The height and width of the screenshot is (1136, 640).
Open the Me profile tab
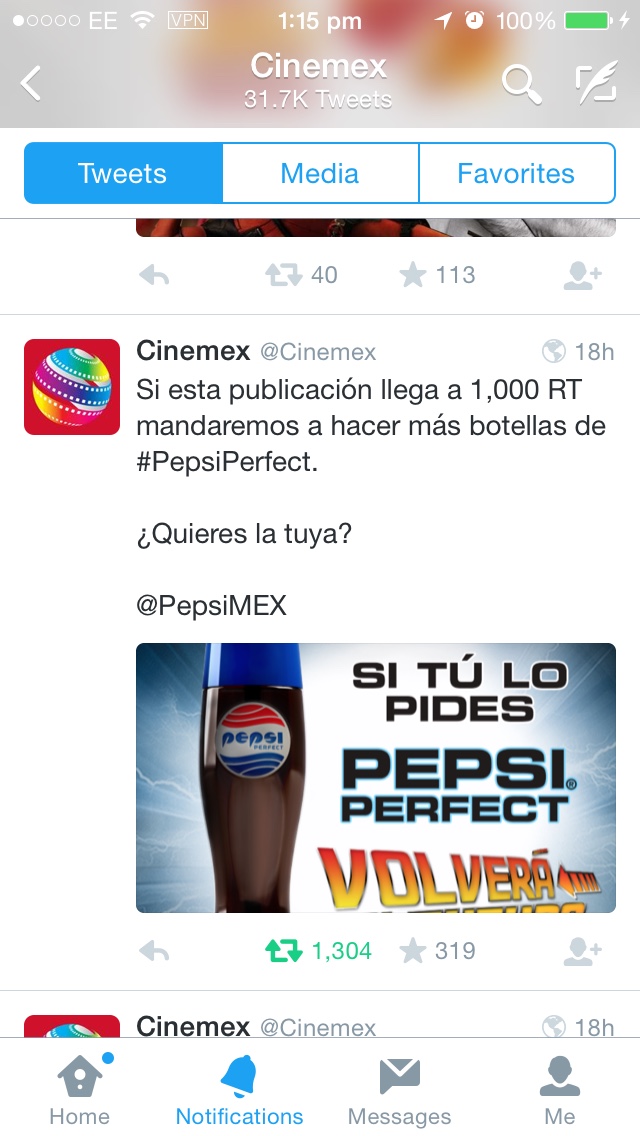click(x=560, y=1088)
